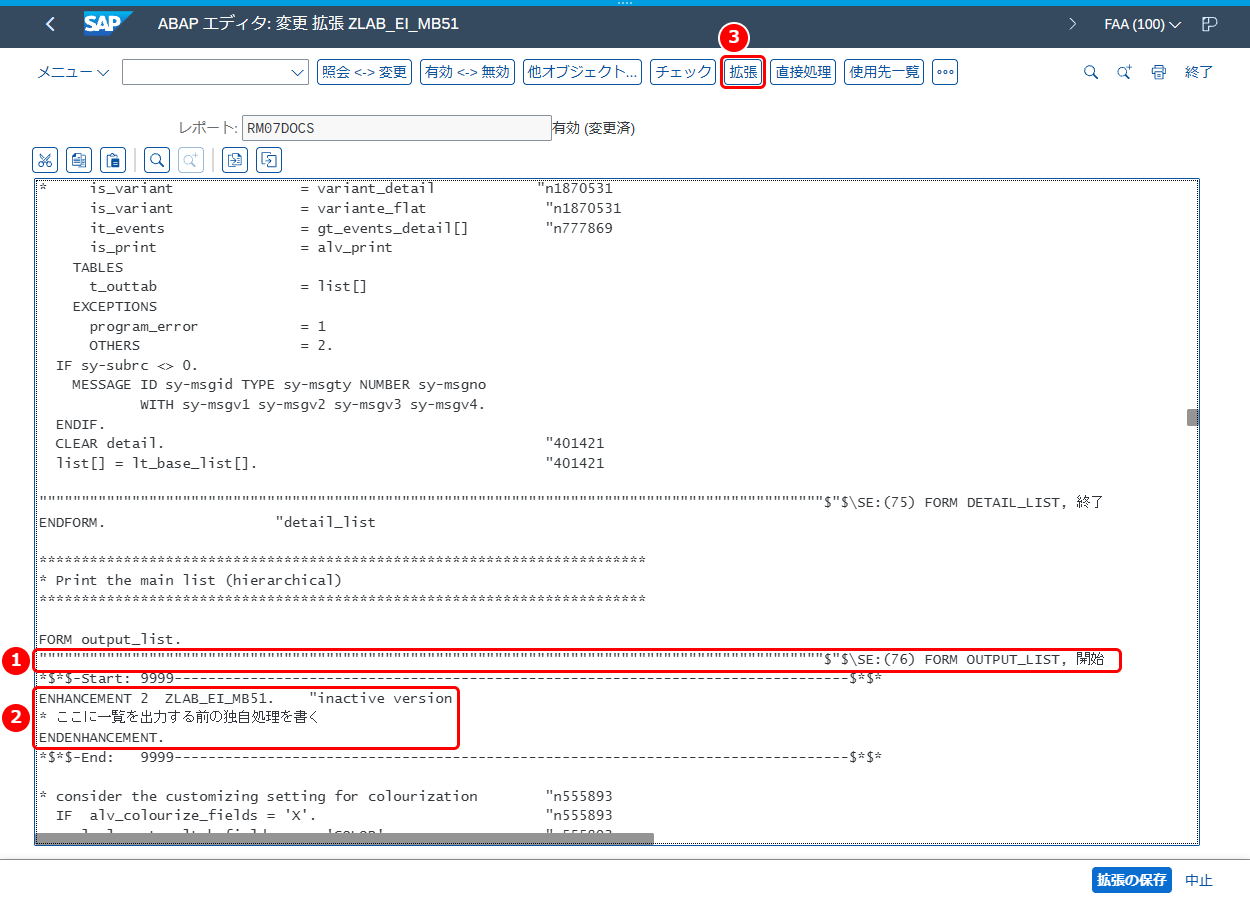
Task: Click the last icon in editor toolbar
Action: coord(269,160)
